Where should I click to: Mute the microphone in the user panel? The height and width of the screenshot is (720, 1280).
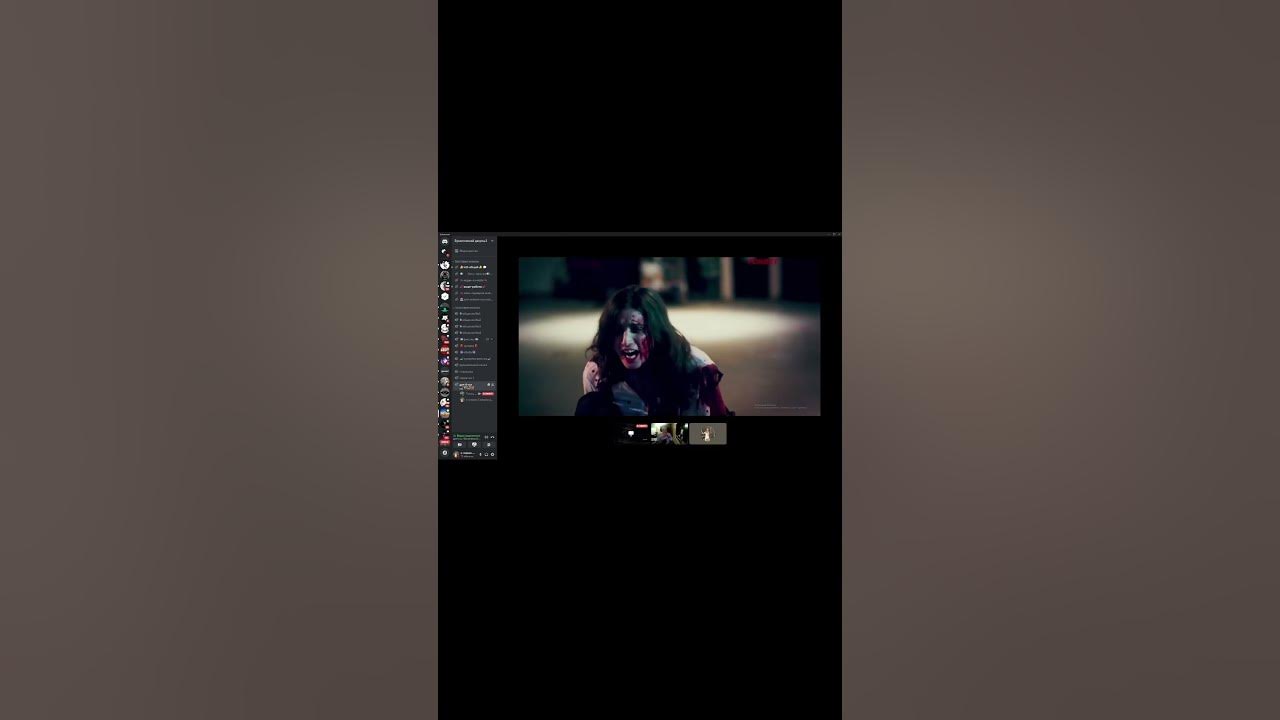coord(480,454)
